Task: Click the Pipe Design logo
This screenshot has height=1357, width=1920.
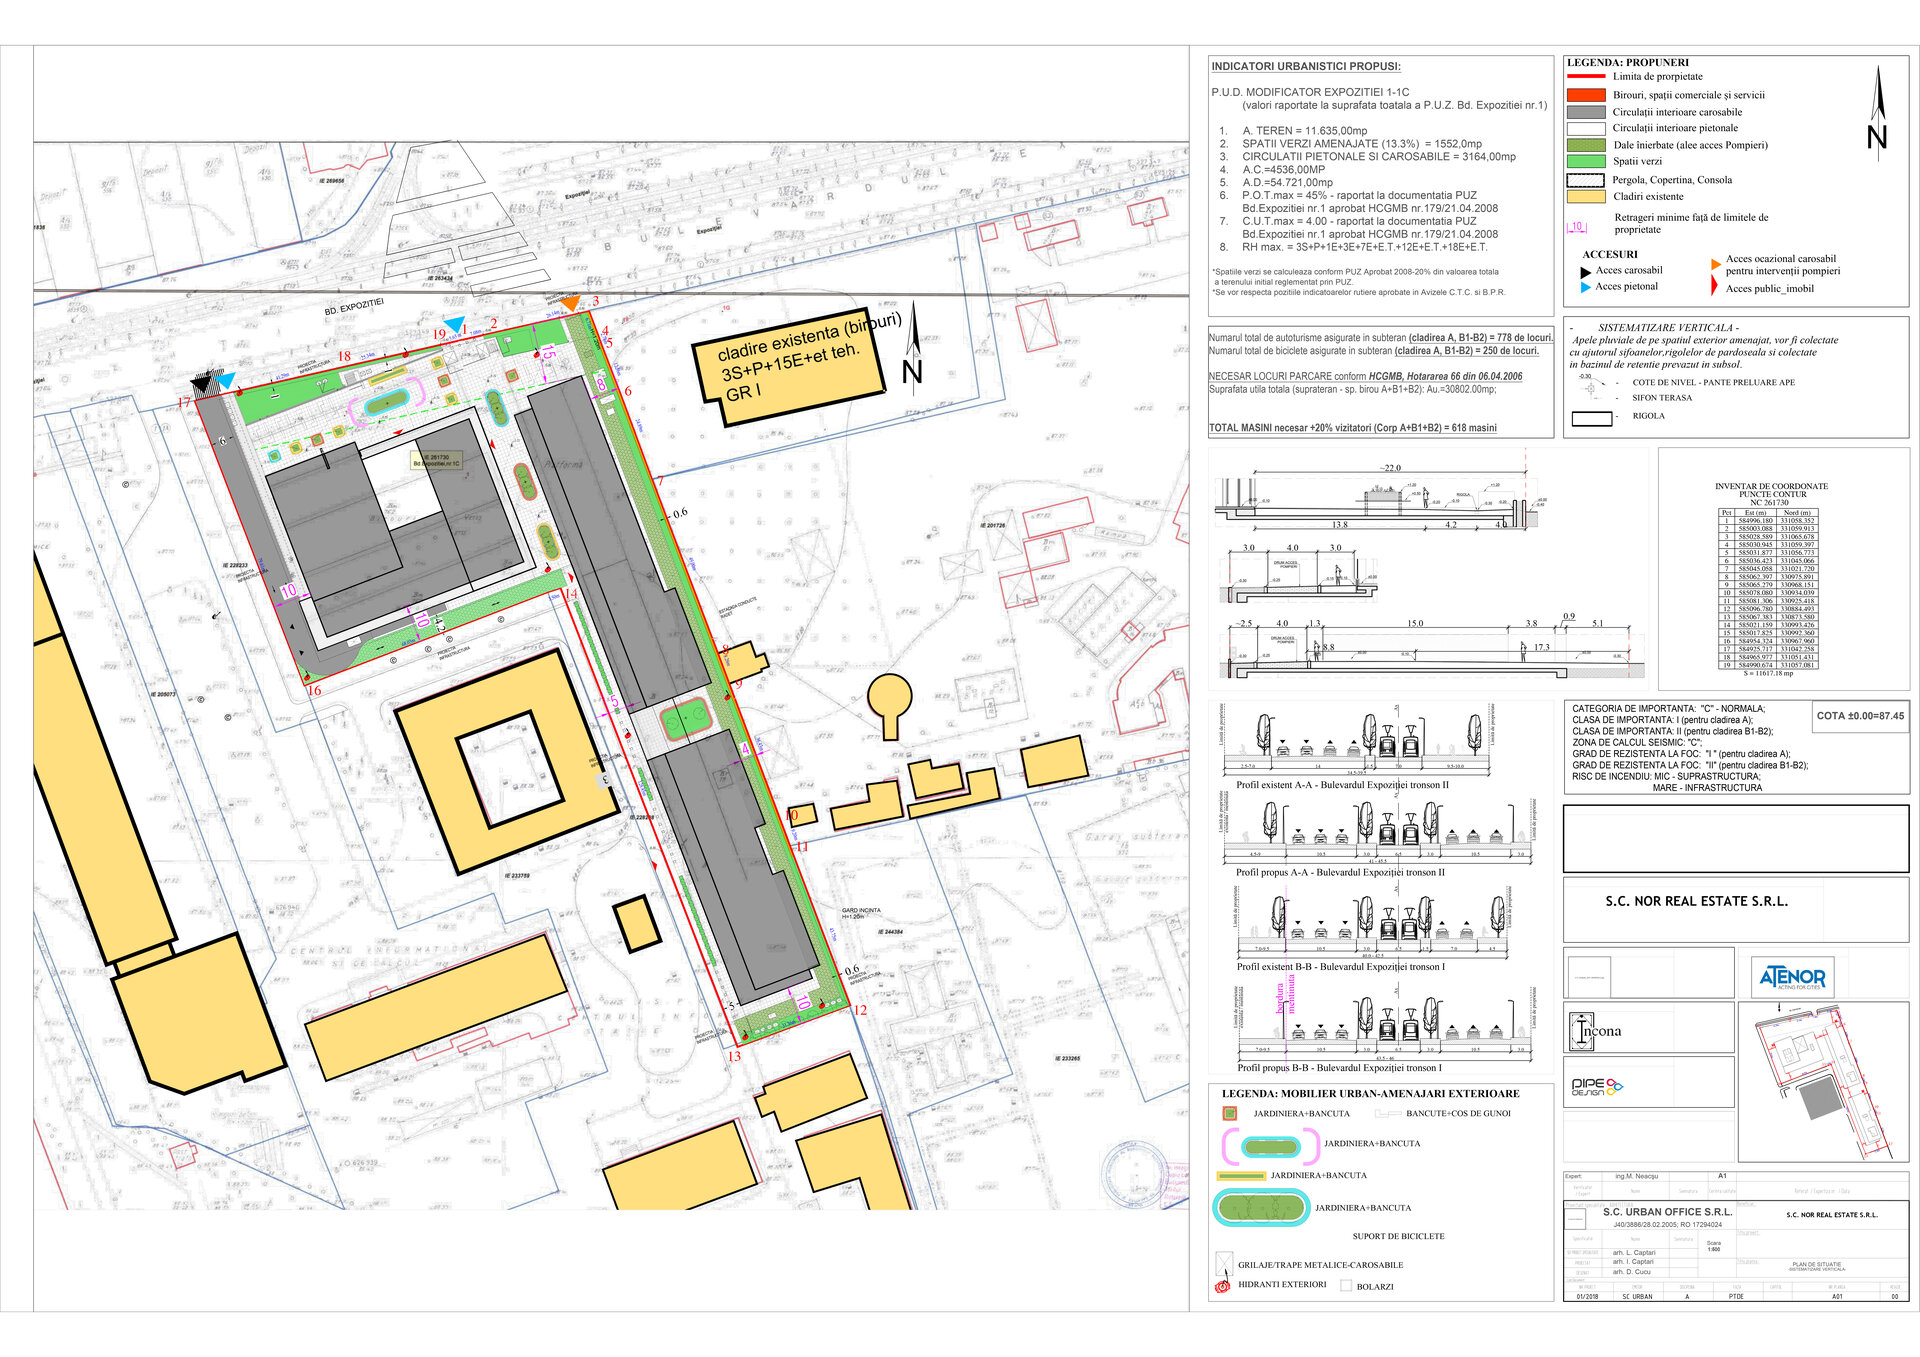Action: pyautogui.click(x=1596, y=1086)
